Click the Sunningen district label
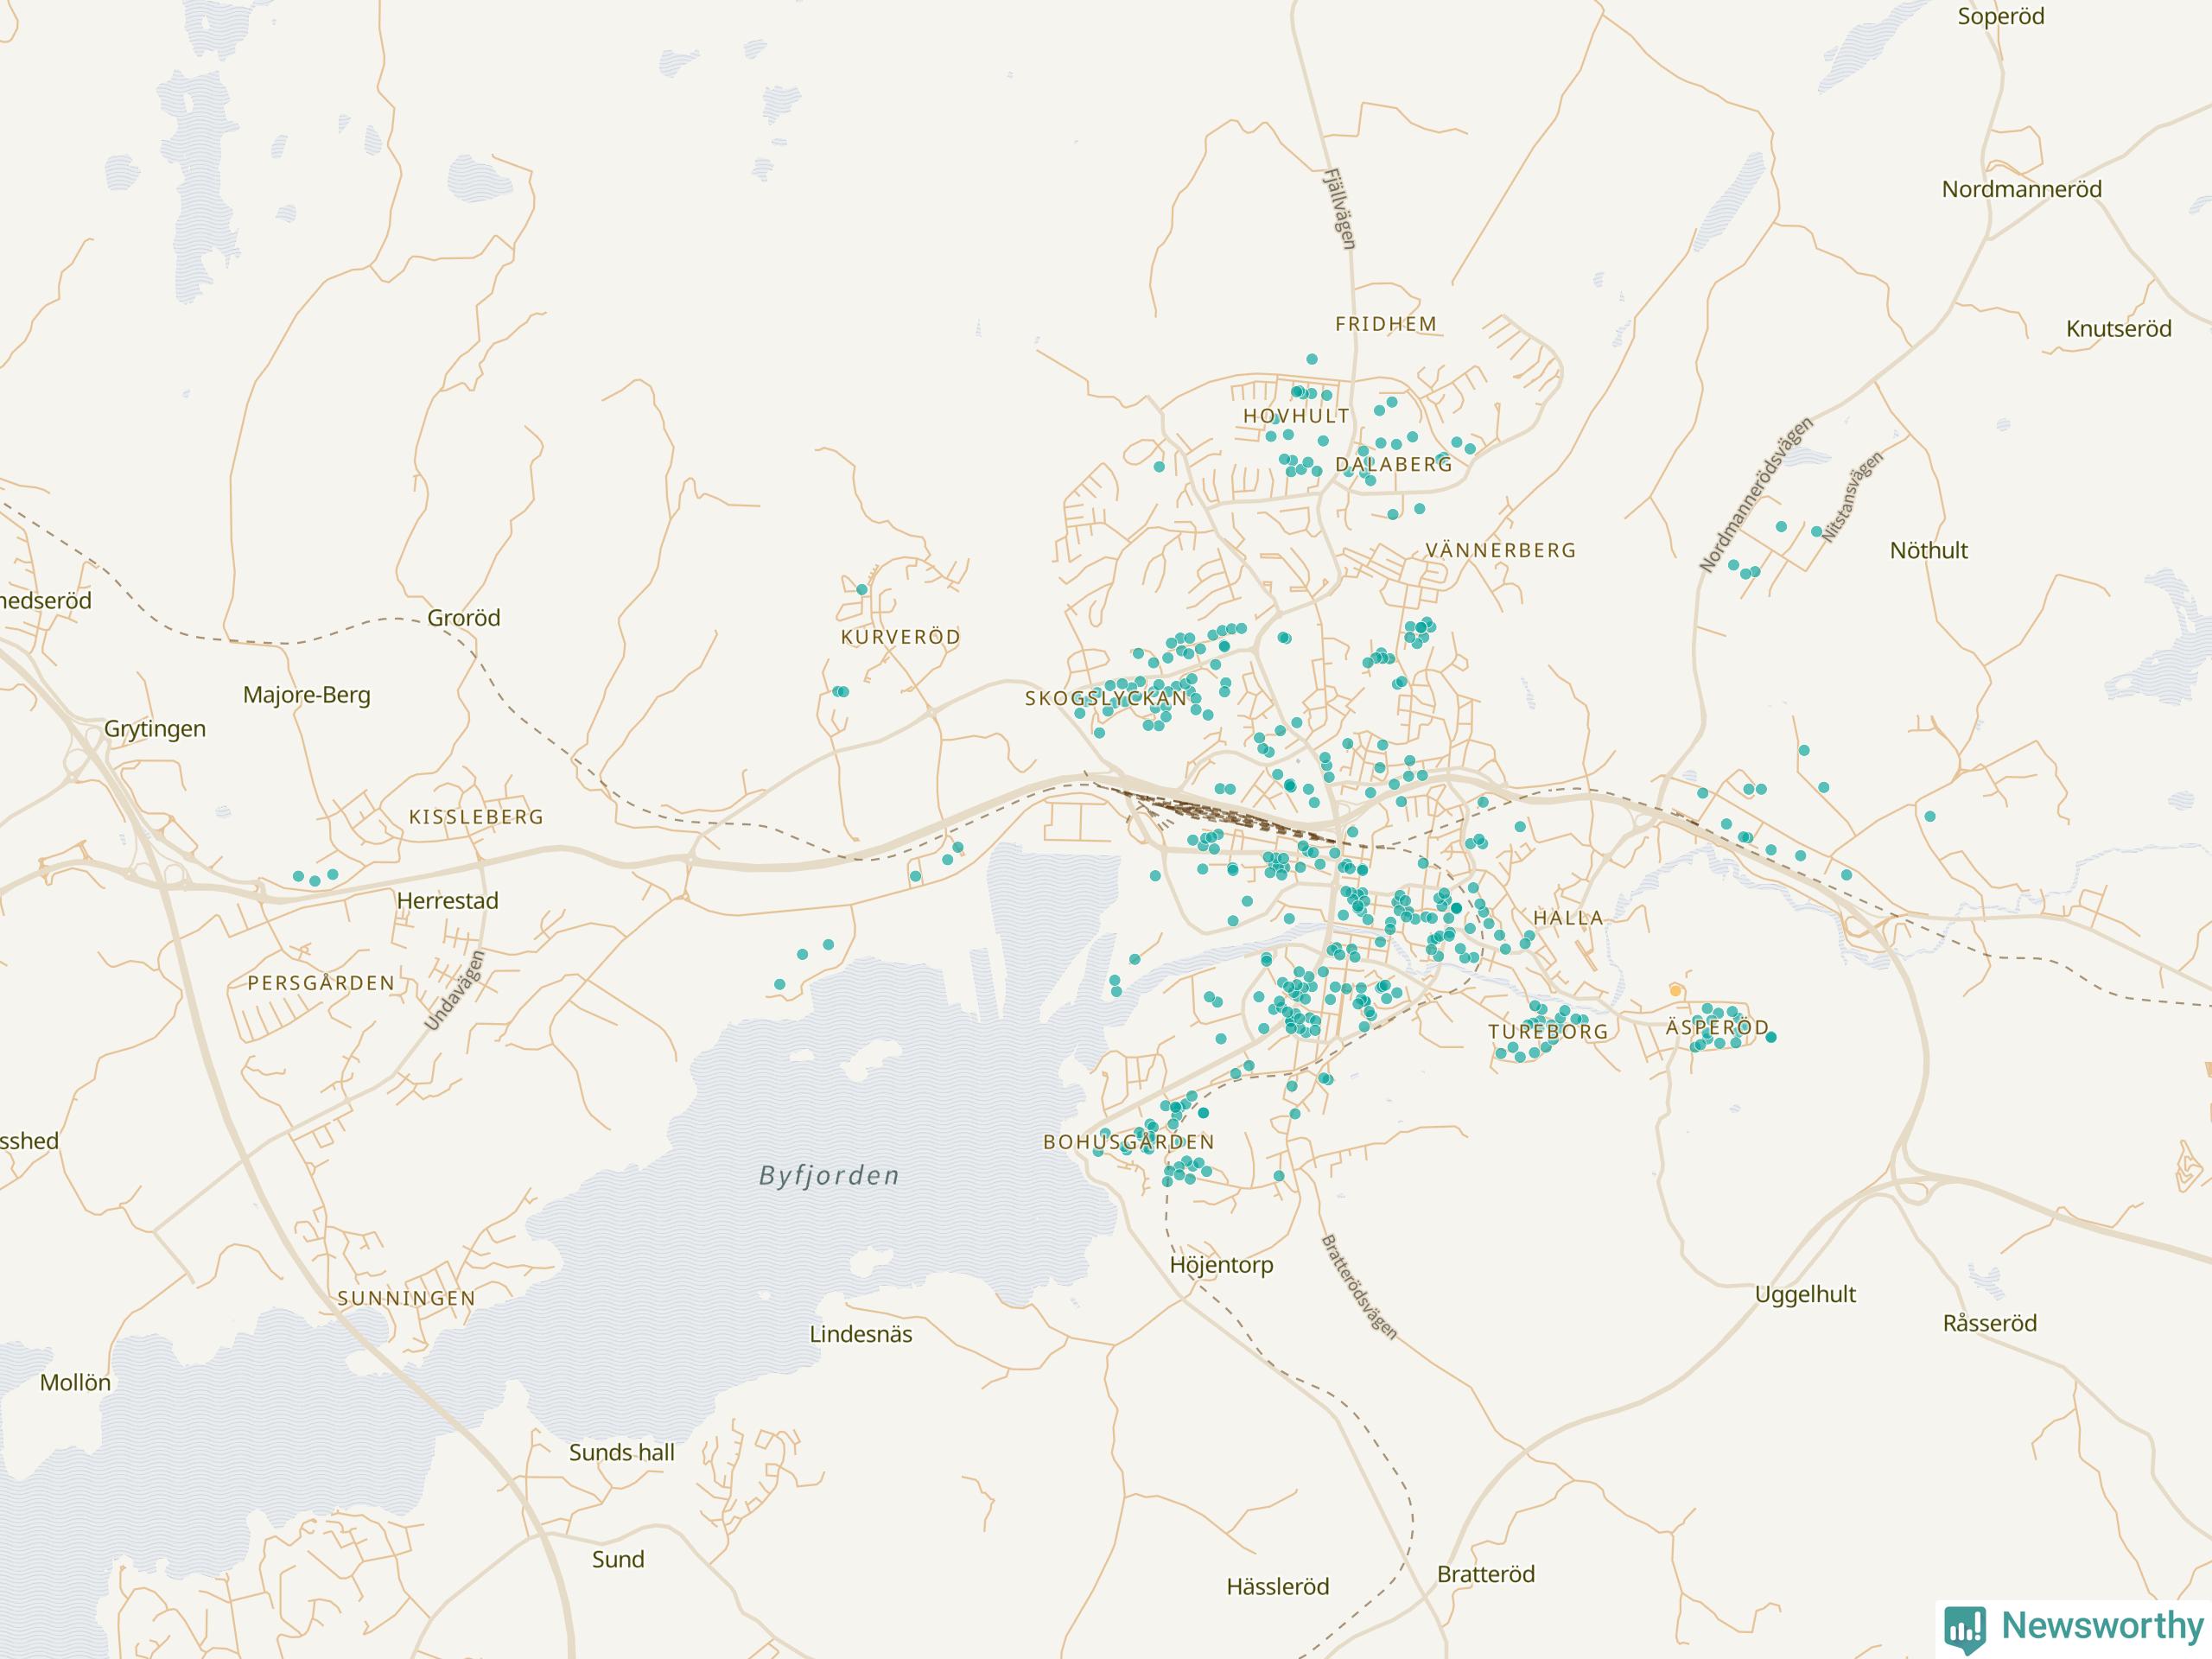The width and height of the screenshot is (2212, 1659). [x=406, y=1298]
